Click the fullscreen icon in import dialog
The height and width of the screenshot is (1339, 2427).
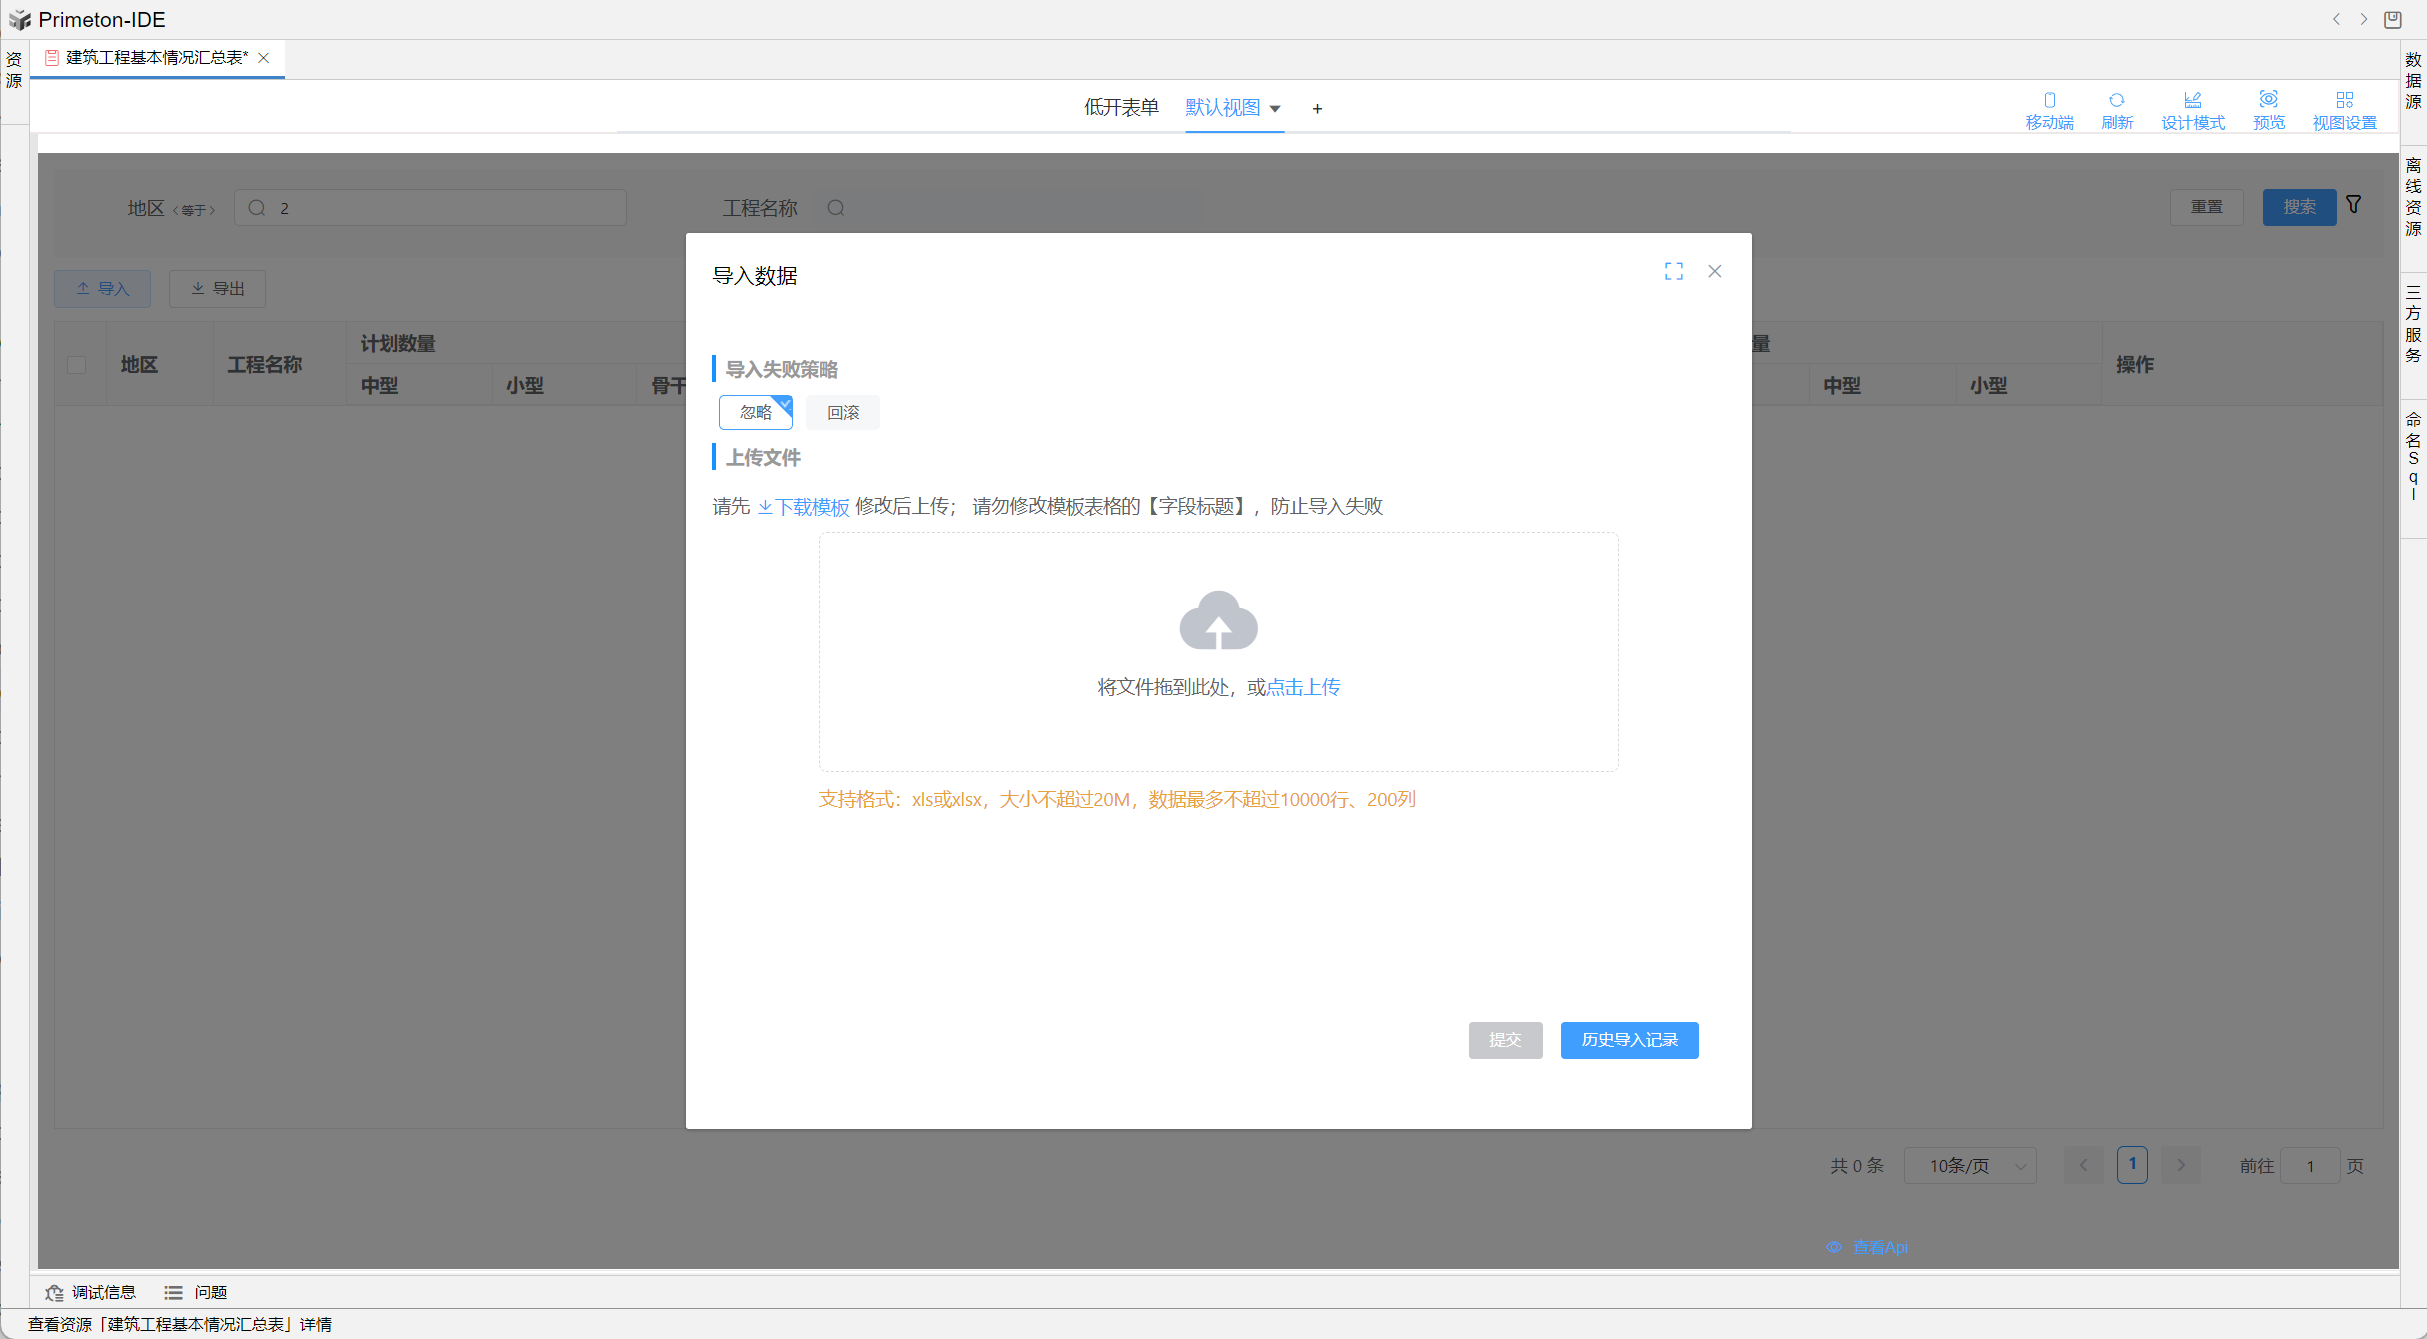tap(1673, 271)
